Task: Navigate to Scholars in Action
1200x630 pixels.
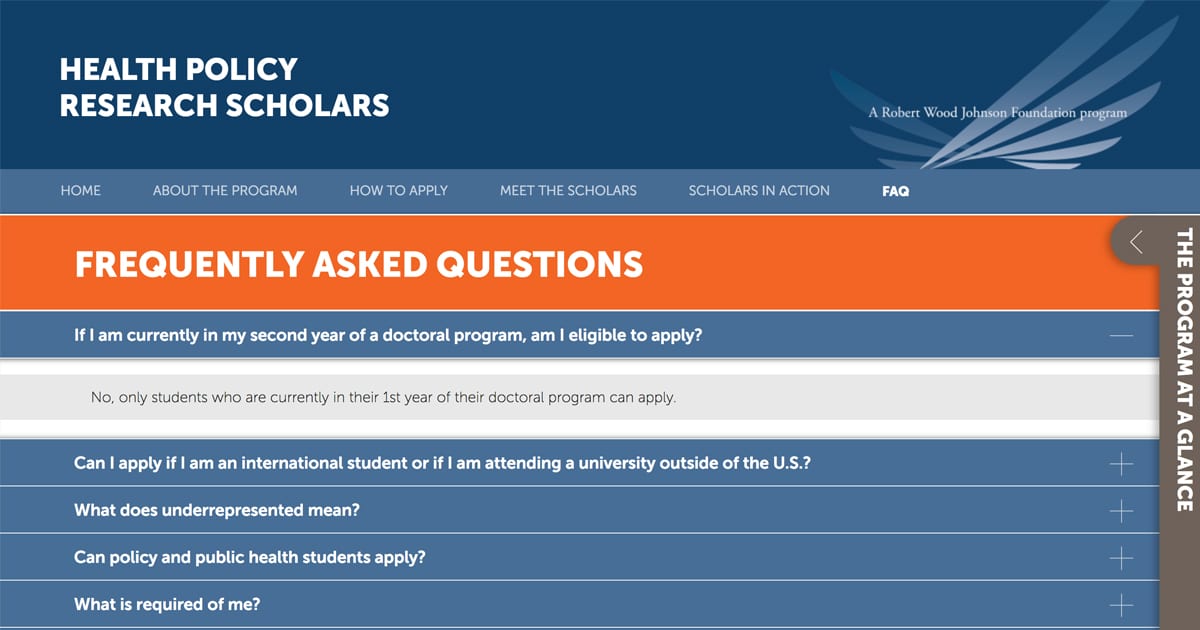Action: click(759, 190)
